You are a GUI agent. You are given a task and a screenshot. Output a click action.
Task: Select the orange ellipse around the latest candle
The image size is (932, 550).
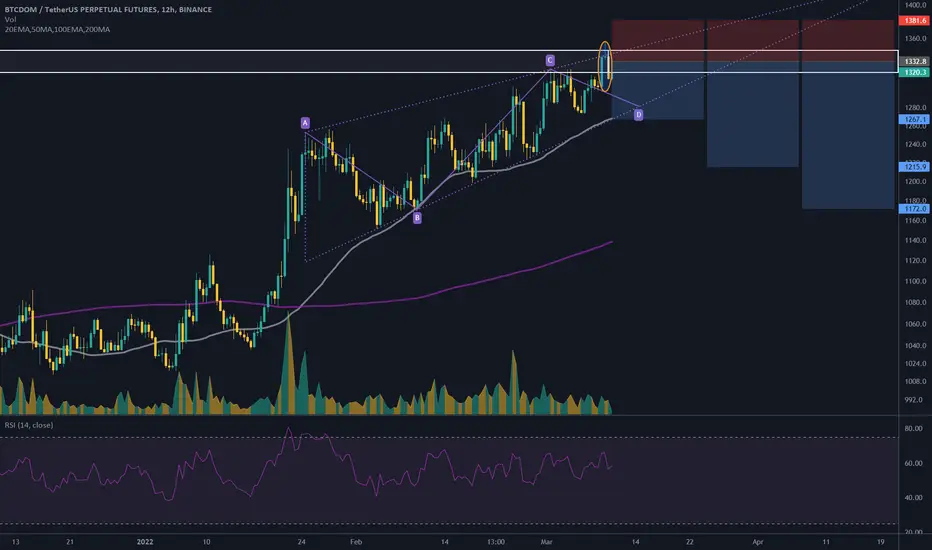click(604, 67)
